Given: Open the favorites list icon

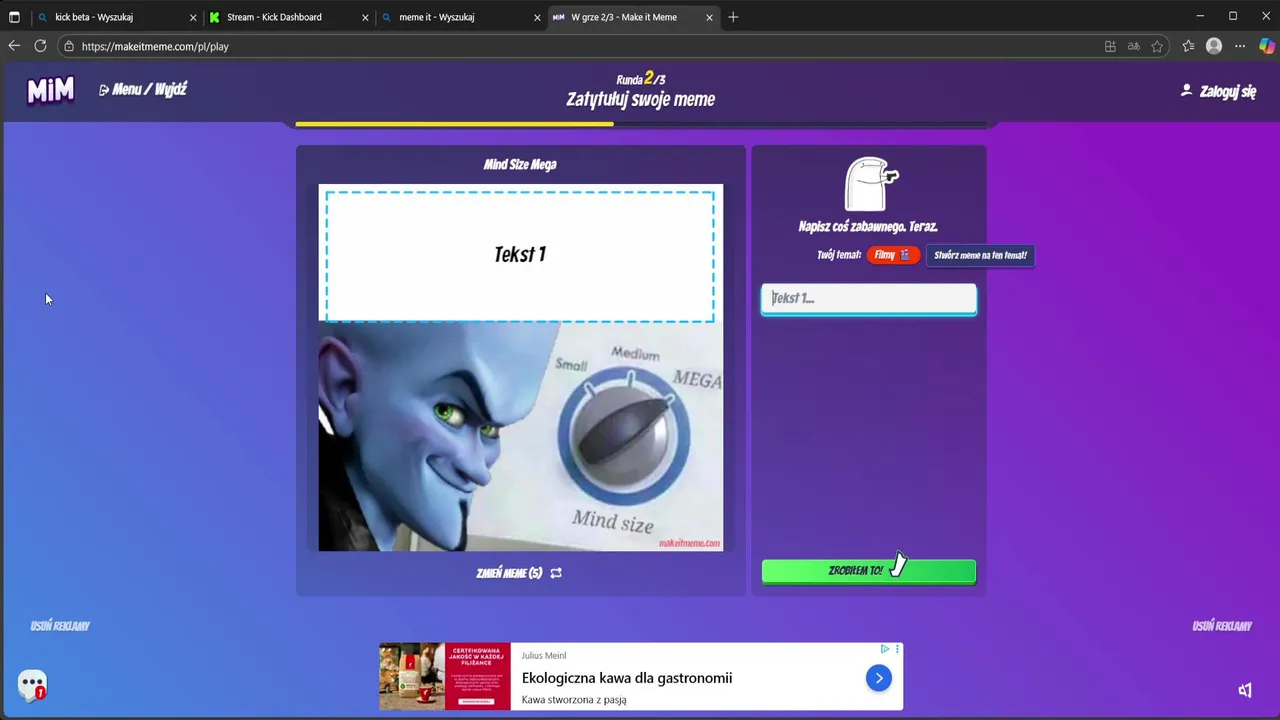Looking at the screenshot, I should coord(1188,46).
